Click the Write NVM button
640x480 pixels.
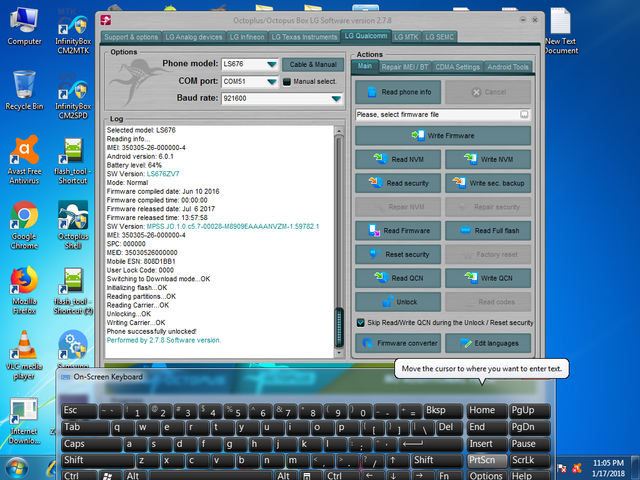pos(488,160)
